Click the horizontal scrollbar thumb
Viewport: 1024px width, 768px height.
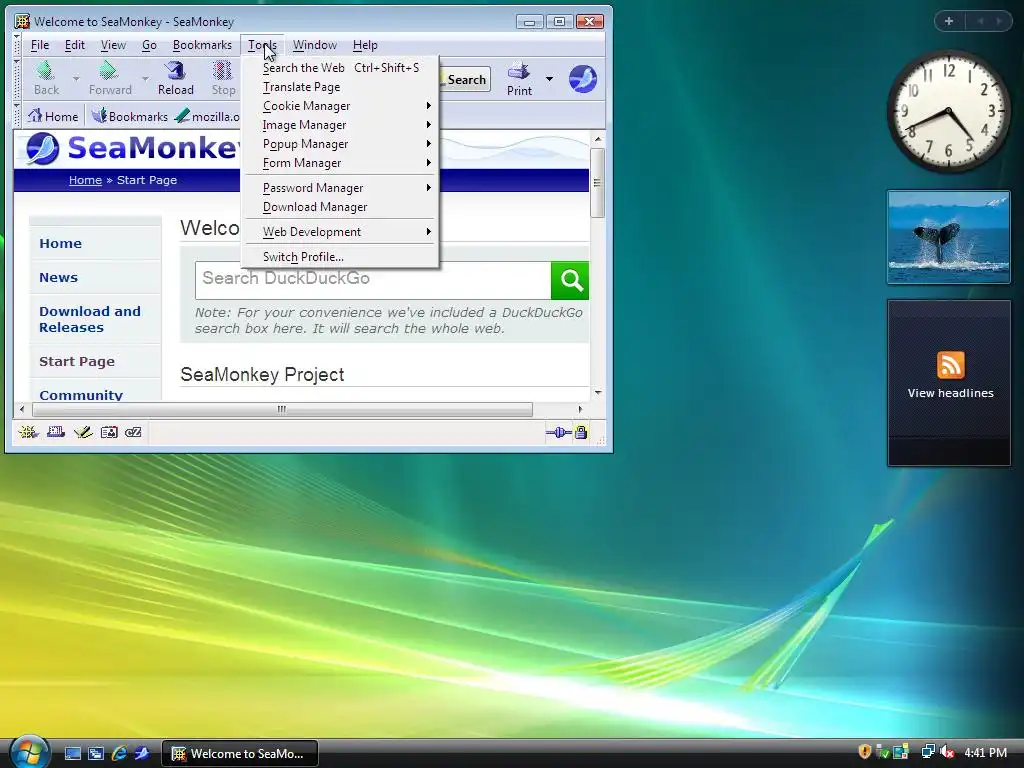282,409
